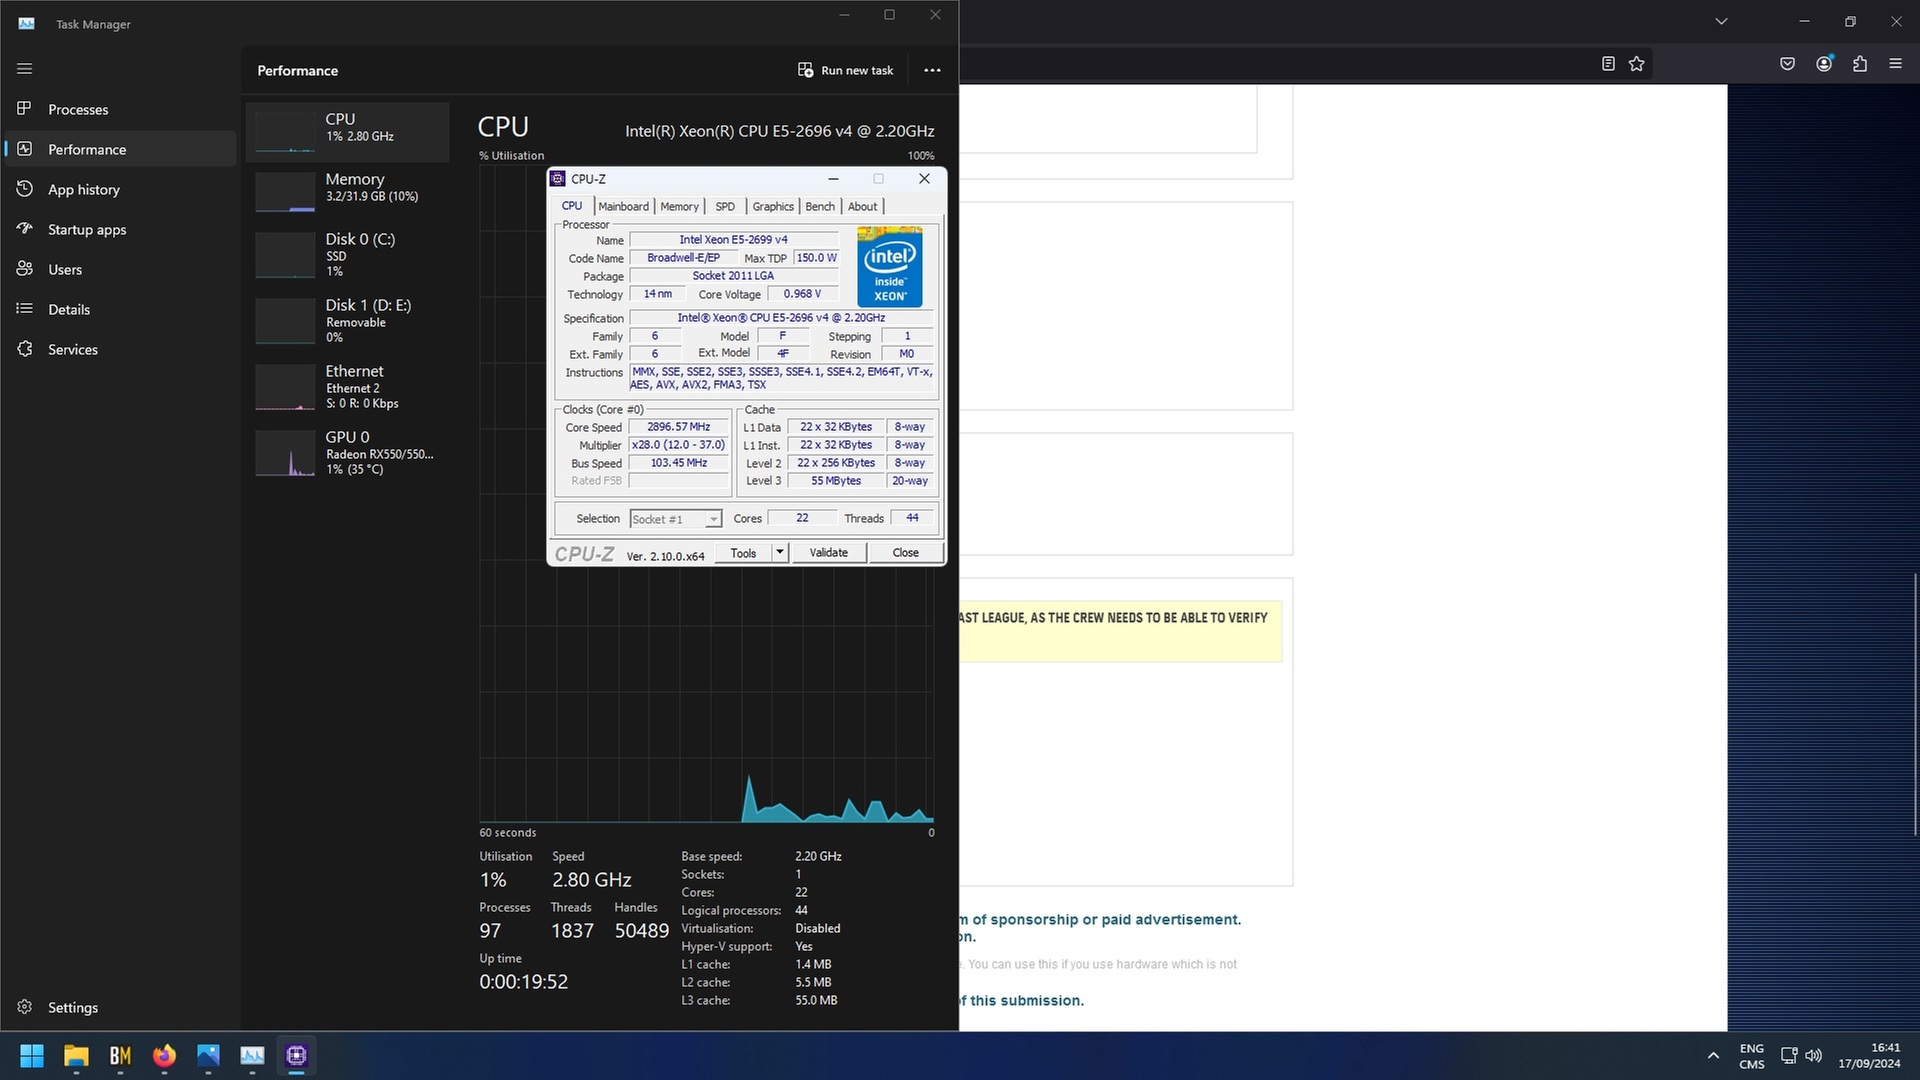This screenshot has height=1080, width=1920.
Task: Switch to CPU-Z taskbar icon
Action: pos(296,1055)
